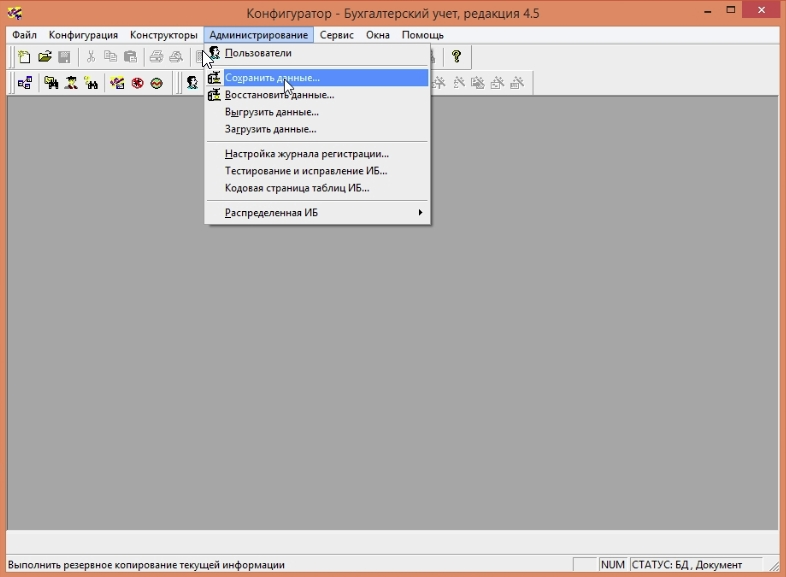Click the red bug debugger icon
This screenshot has width=786, height=577.
137,83
